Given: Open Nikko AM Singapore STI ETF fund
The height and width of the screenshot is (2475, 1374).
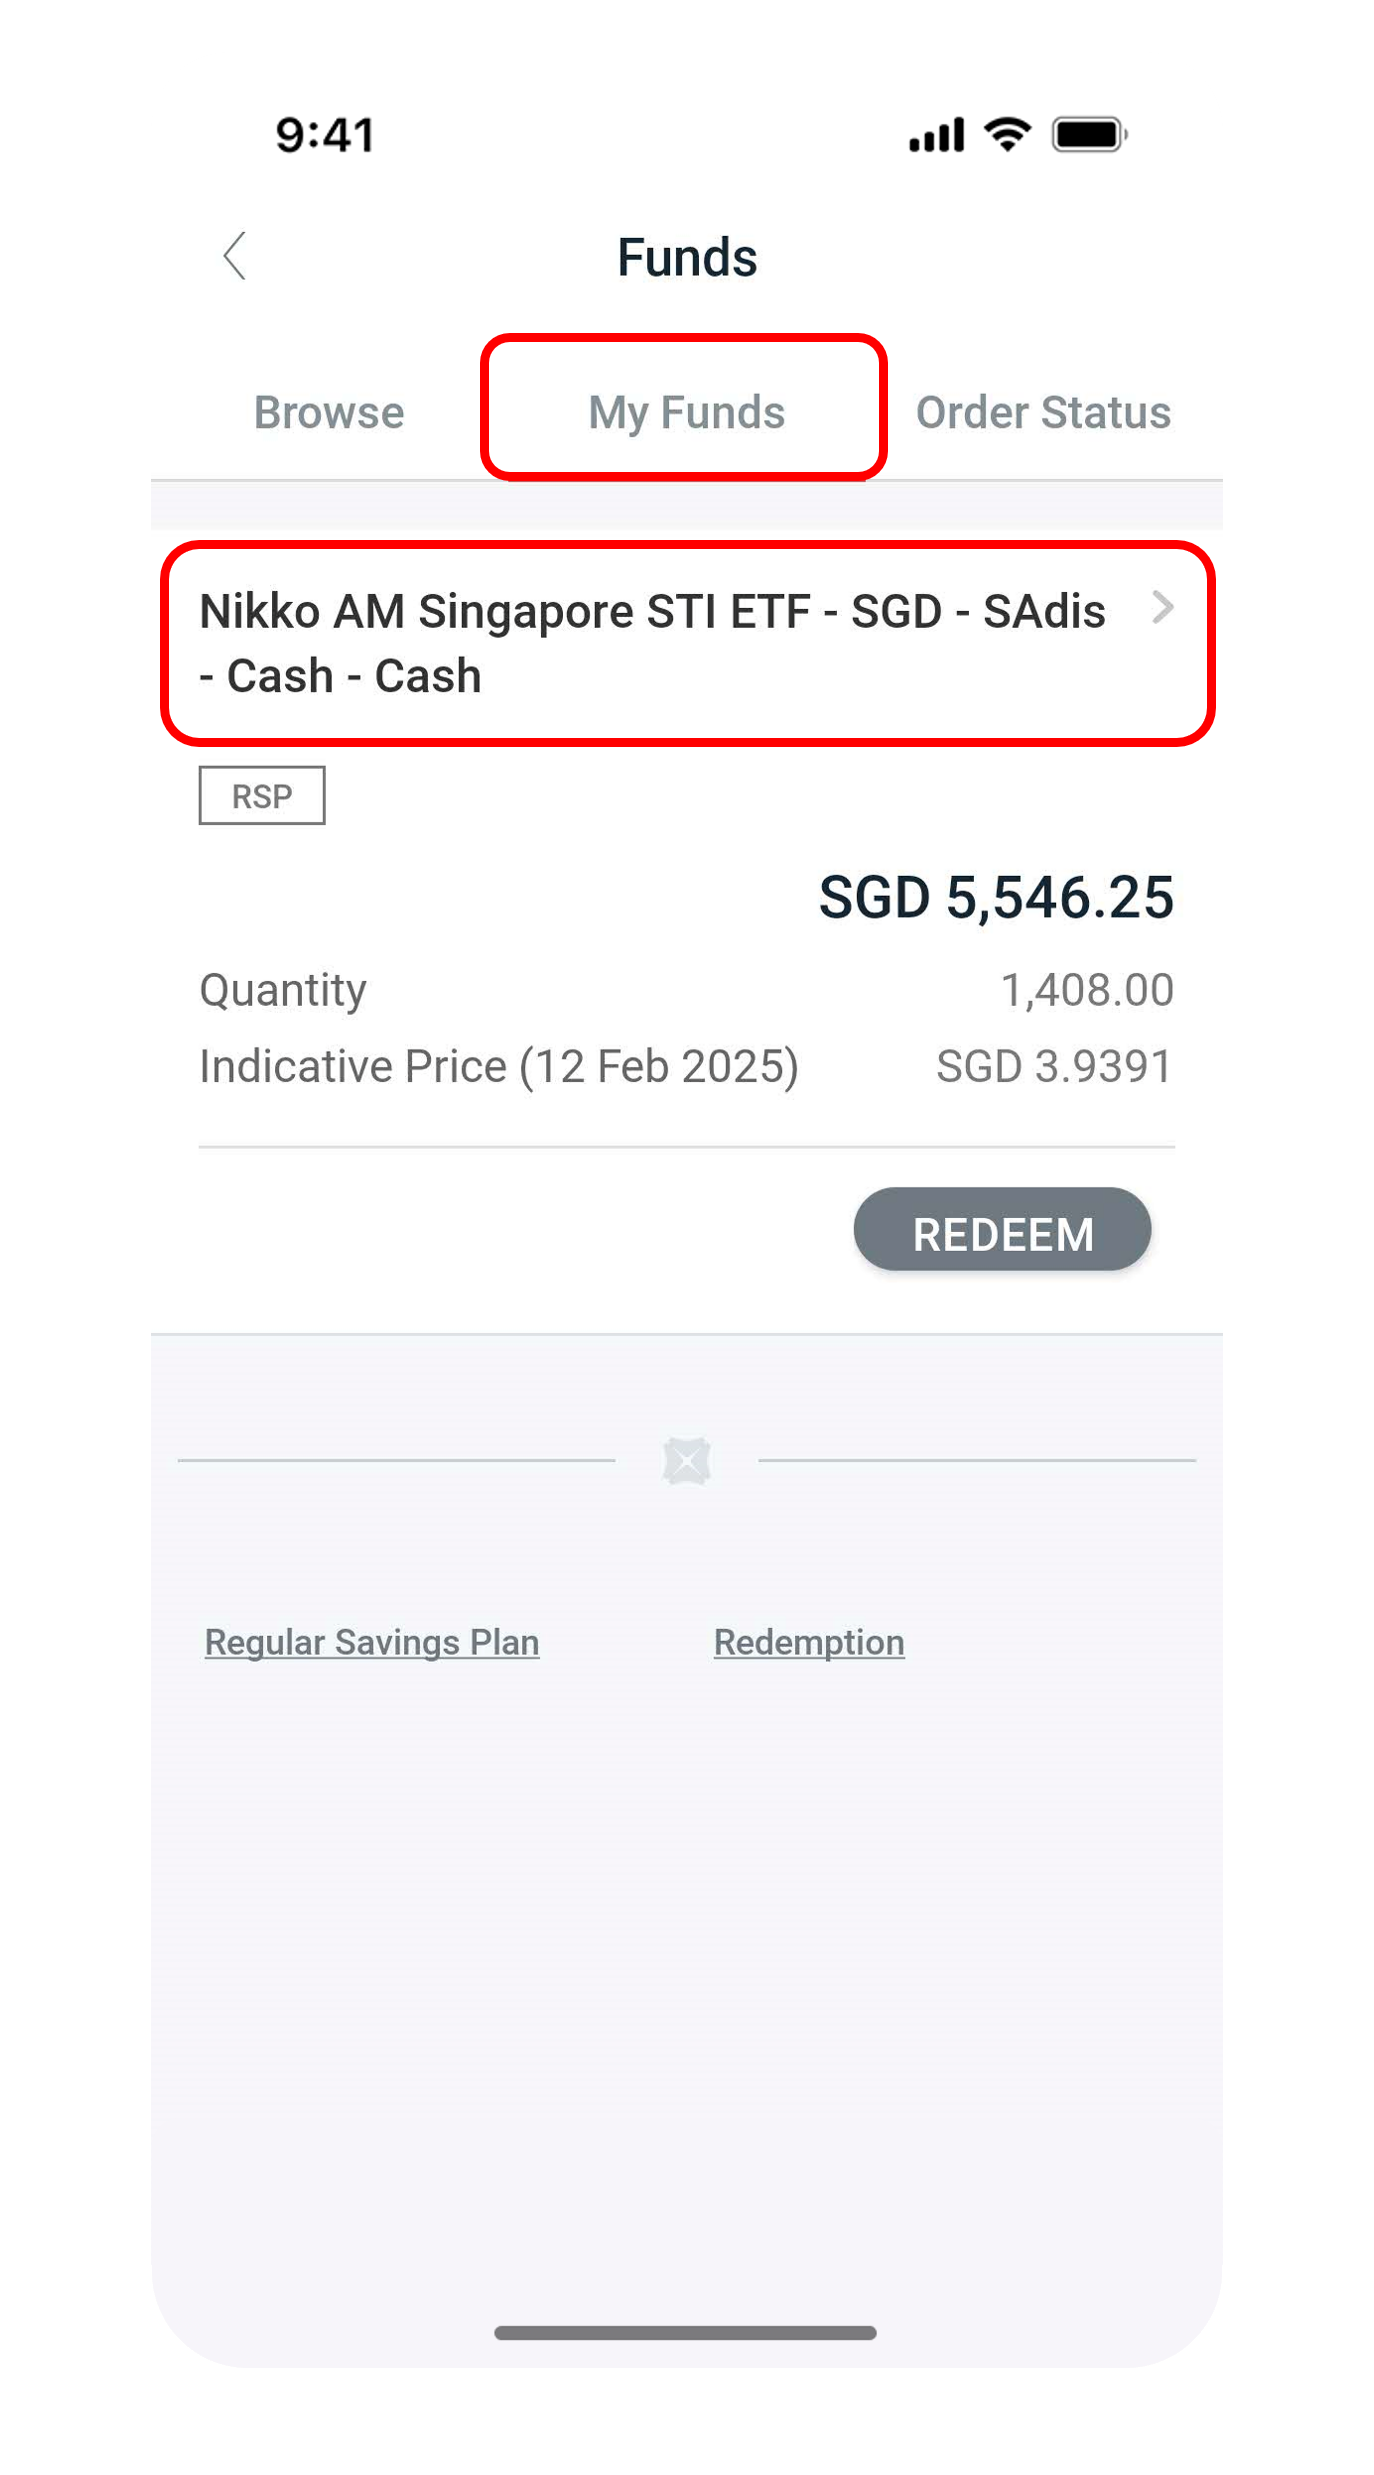Looking at the screenshot, I should tap(652, 643).
